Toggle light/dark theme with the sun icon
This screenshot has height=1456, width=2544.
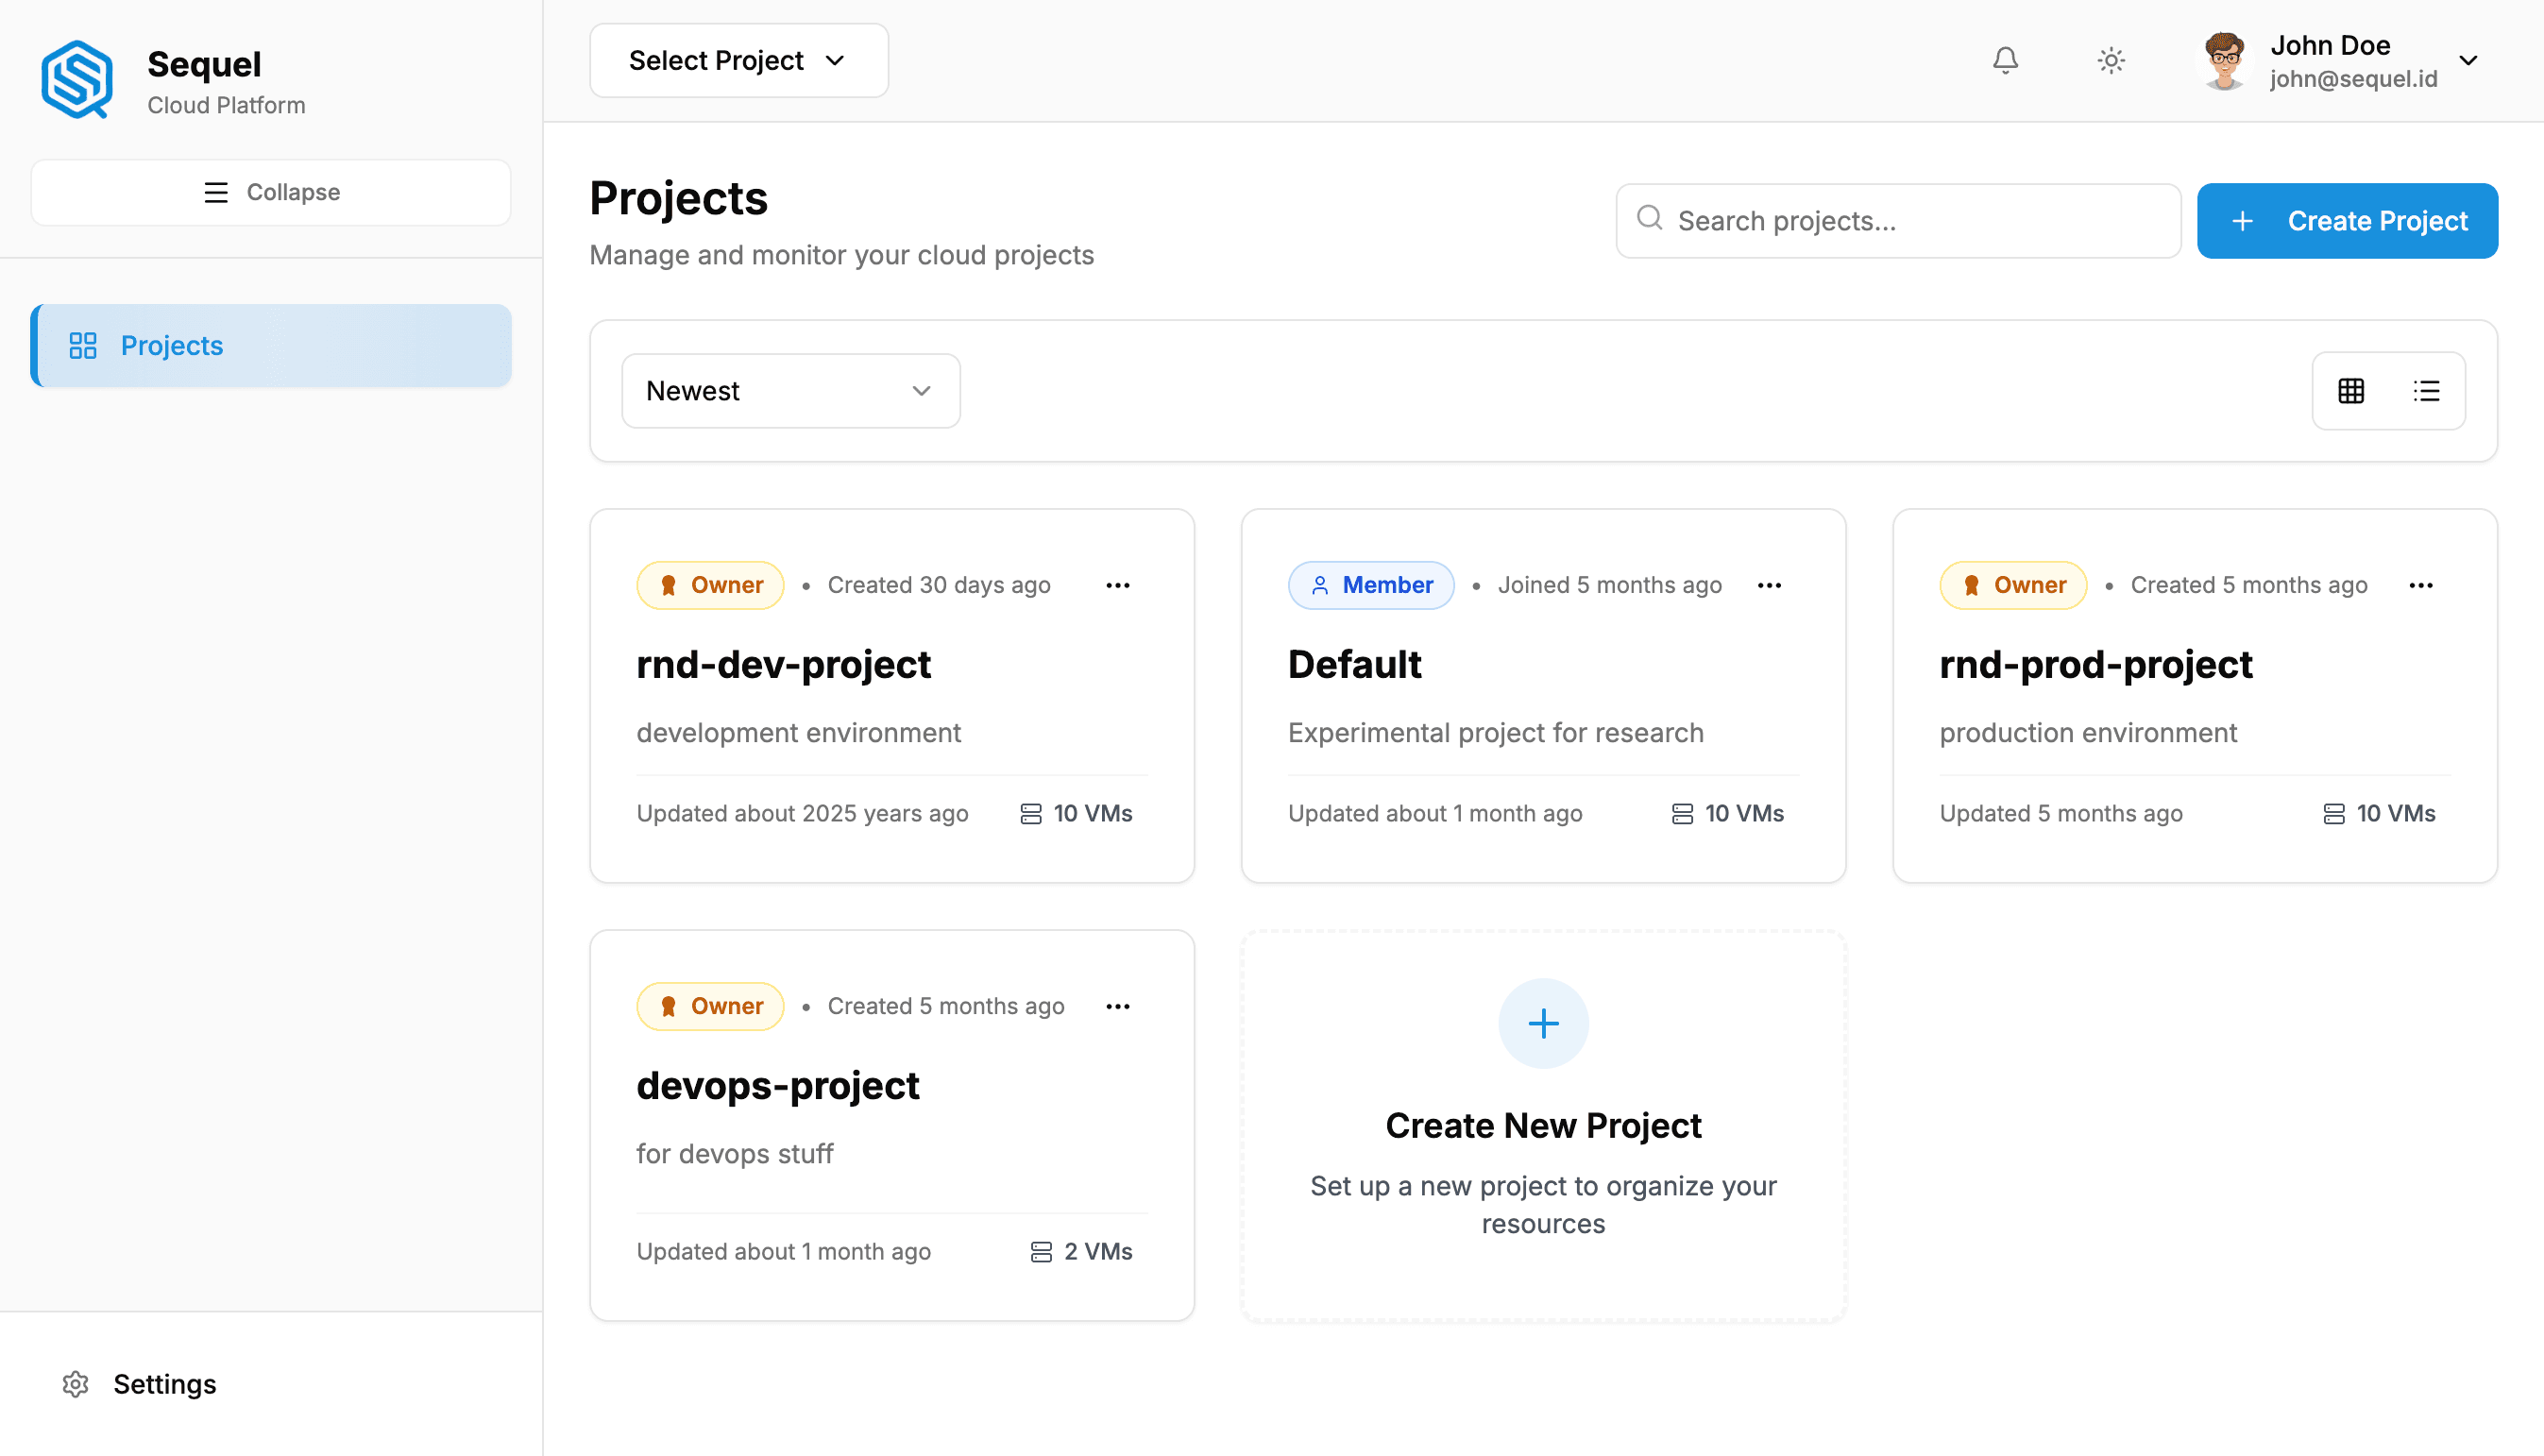pyautogui.click(x=2111, y=60)
